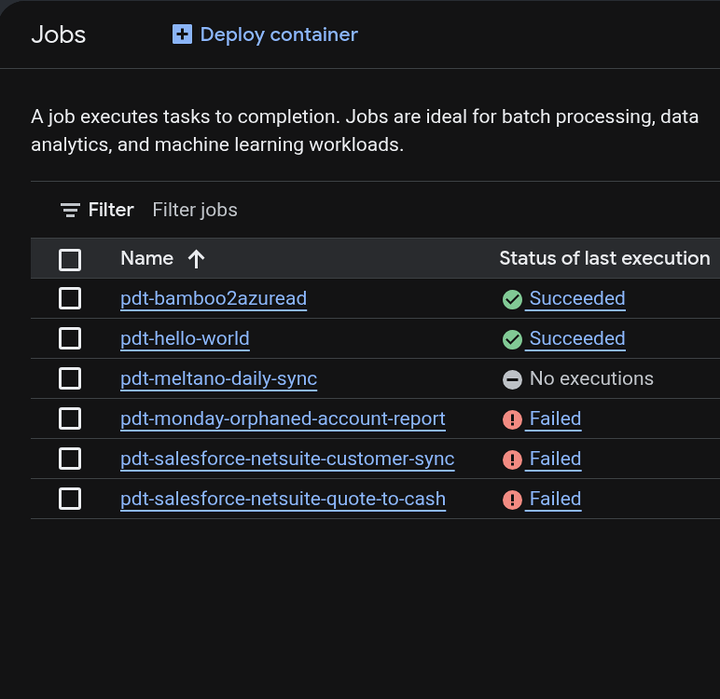
Task: Open the Deploy container link
Action: point(265,35)
